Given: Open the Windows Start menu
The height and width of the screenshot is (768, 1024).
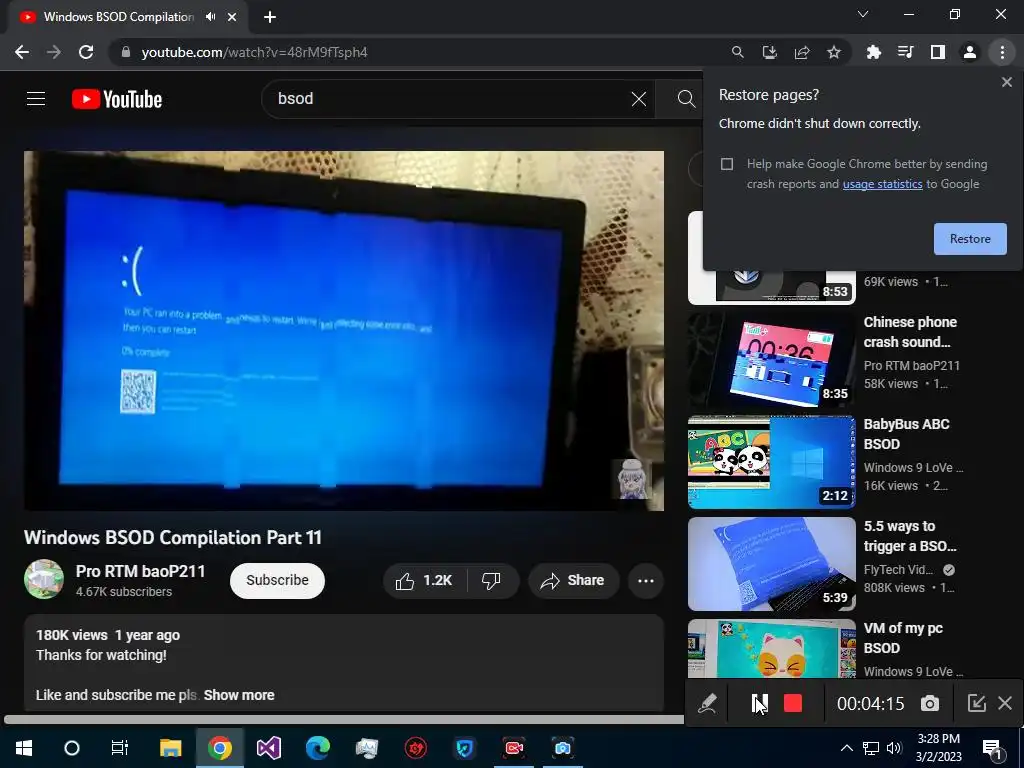Looking at the screenshot, I should point(24,748).
